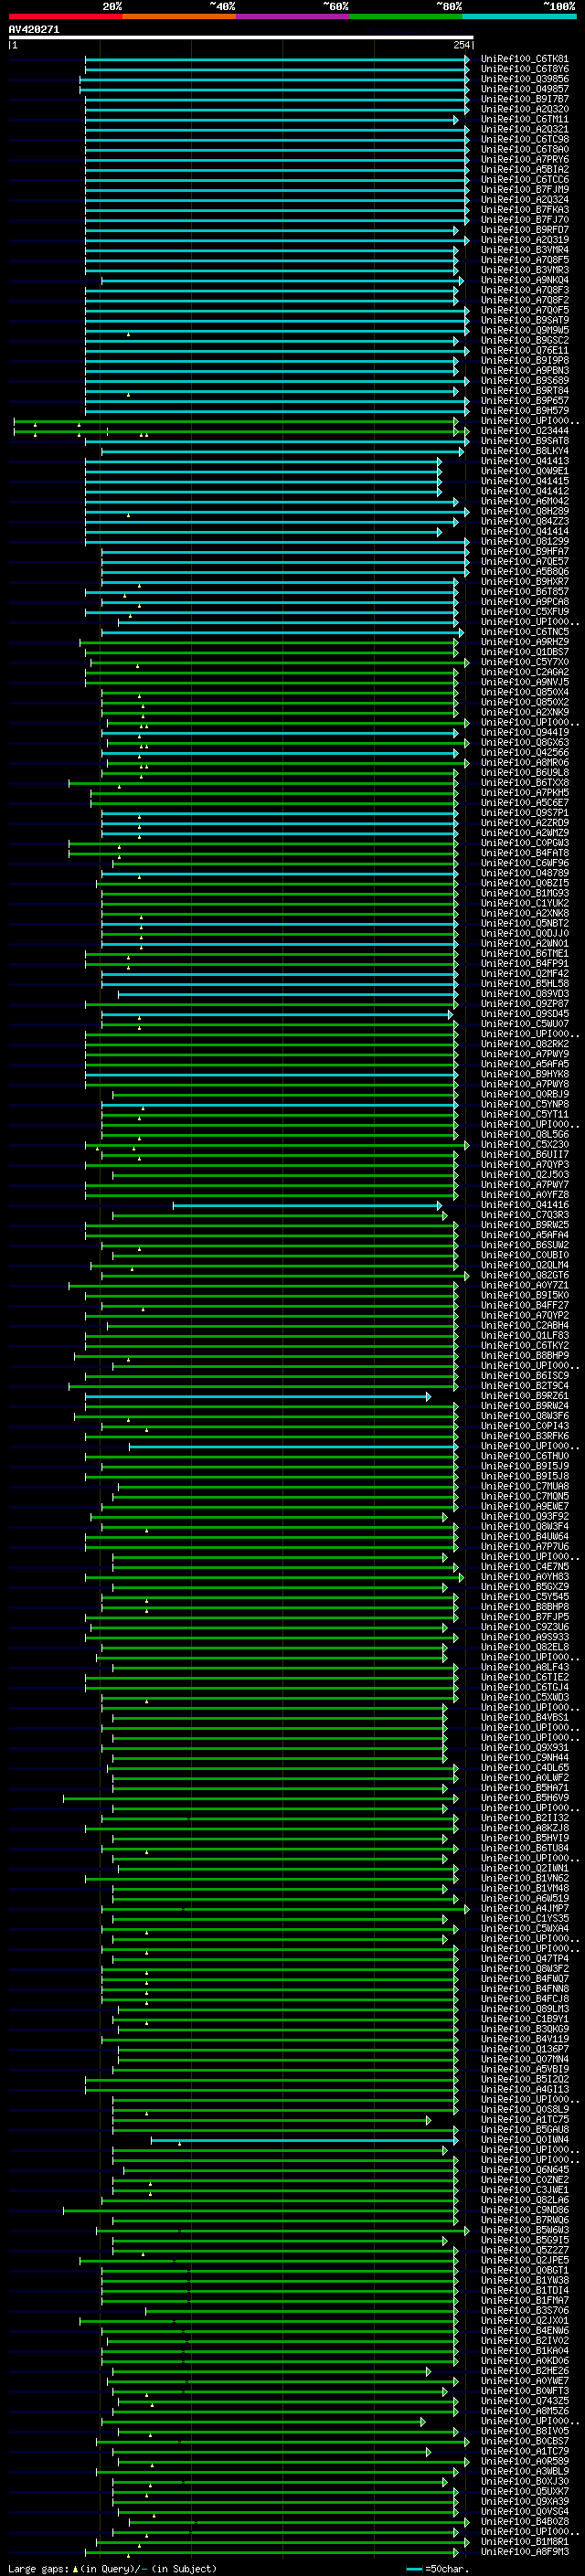Select the UniRef100_C6TNC5 label
Screen dimensions: 585x2576
click(x=524, y=632)
